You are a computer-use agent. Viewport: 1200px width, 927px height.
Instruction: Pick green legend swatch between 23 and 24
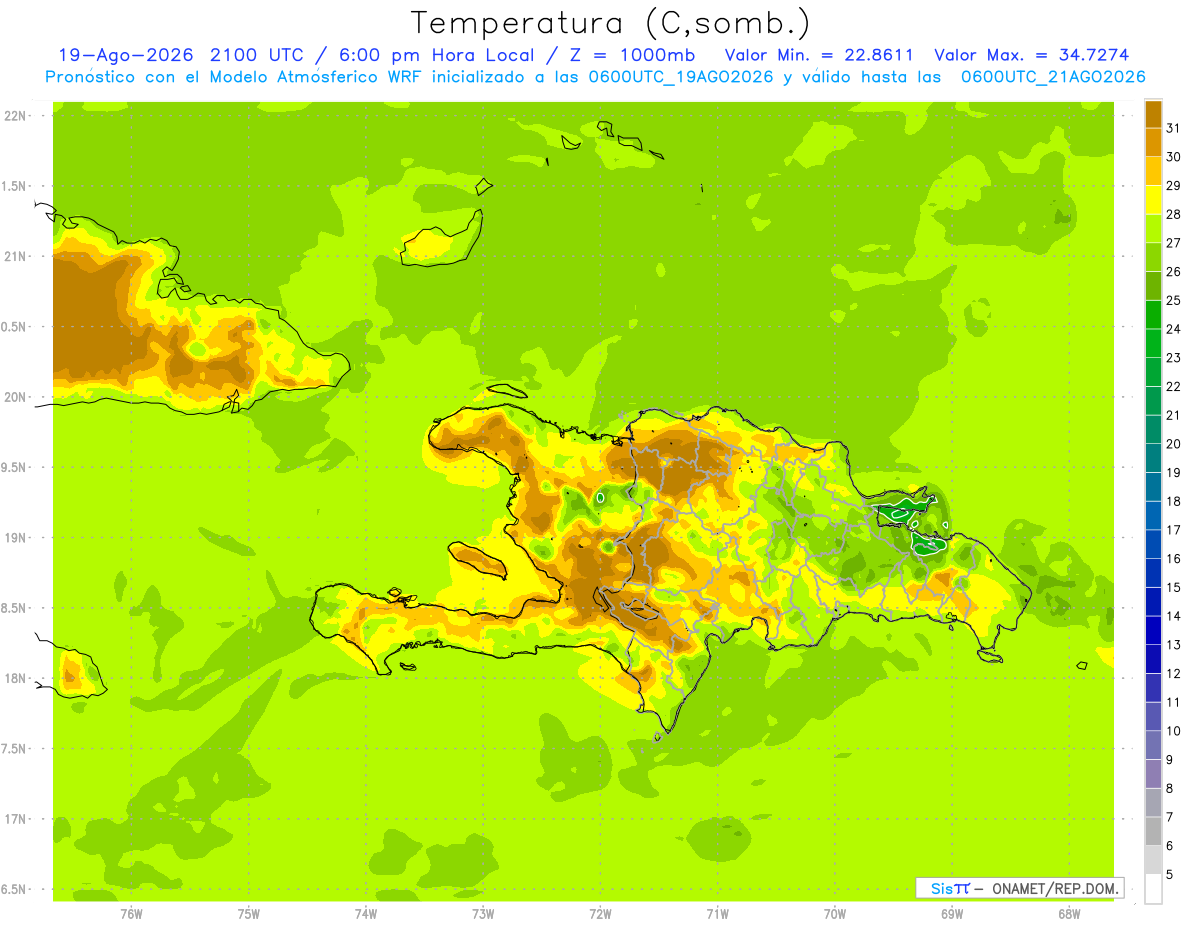(1153, 342)
